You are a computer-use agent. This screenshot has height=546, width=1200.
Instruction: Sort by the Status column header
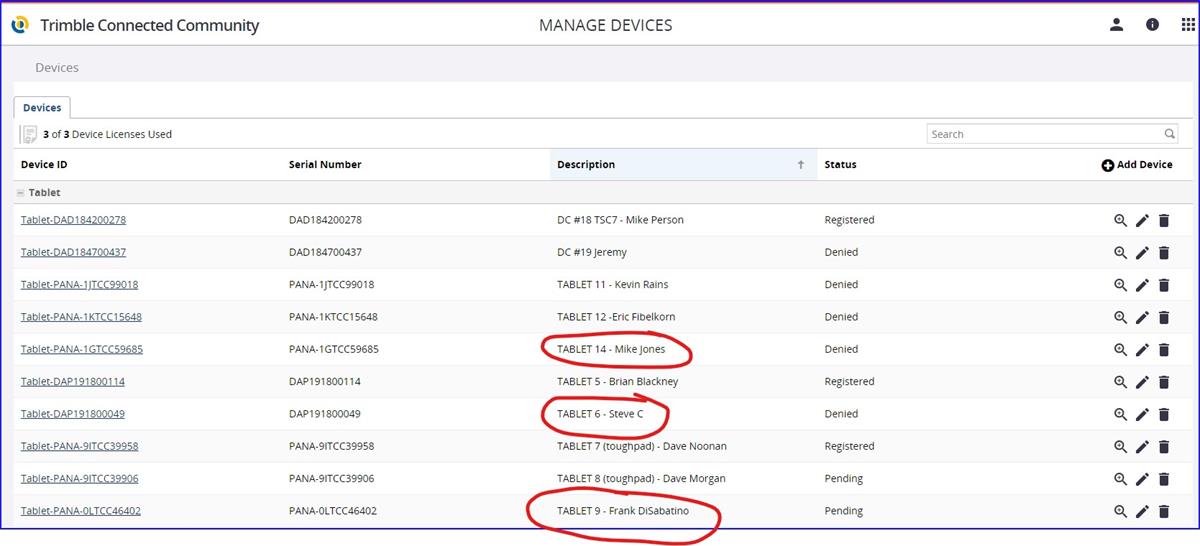coord(840,165)
